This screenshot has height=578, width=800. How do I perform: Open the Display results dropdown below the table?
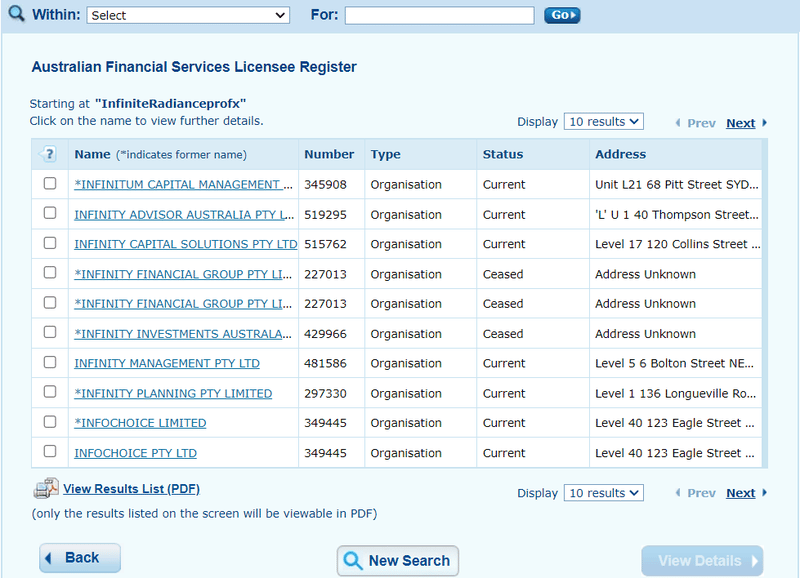tap(604, 493)
